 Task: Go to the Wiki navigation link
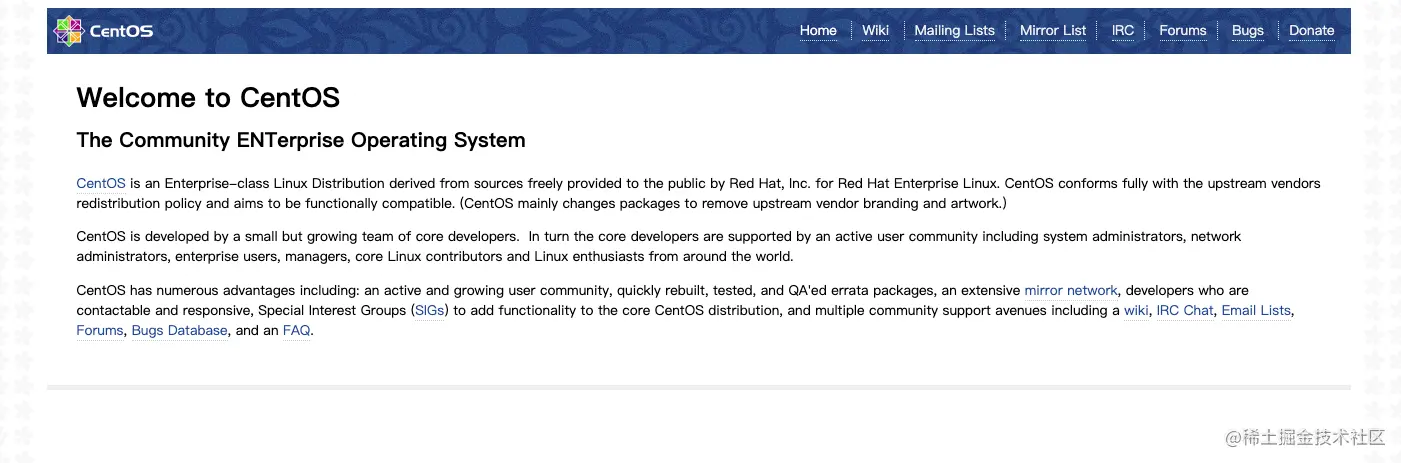point(875,30)
